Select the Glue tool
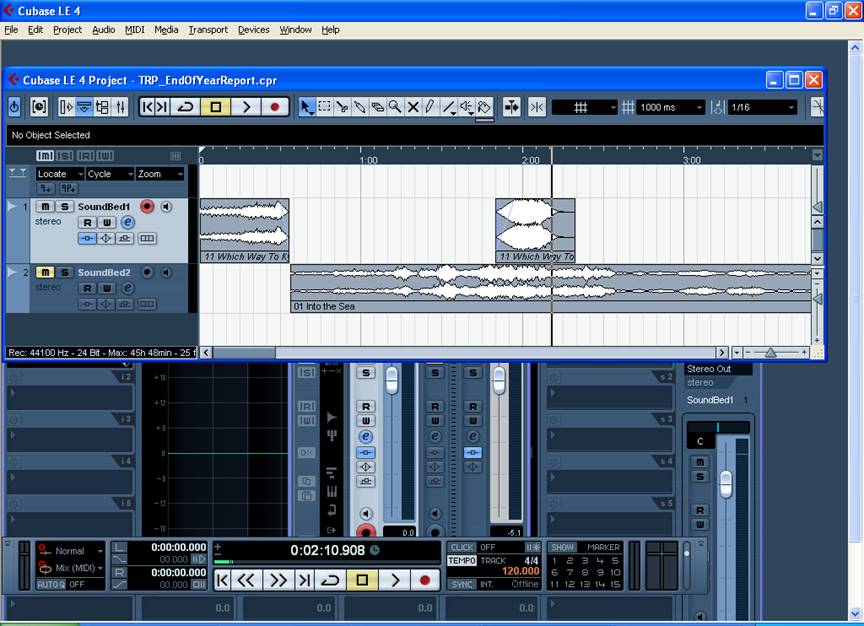 pyautogui.click(x=360, y=107)
